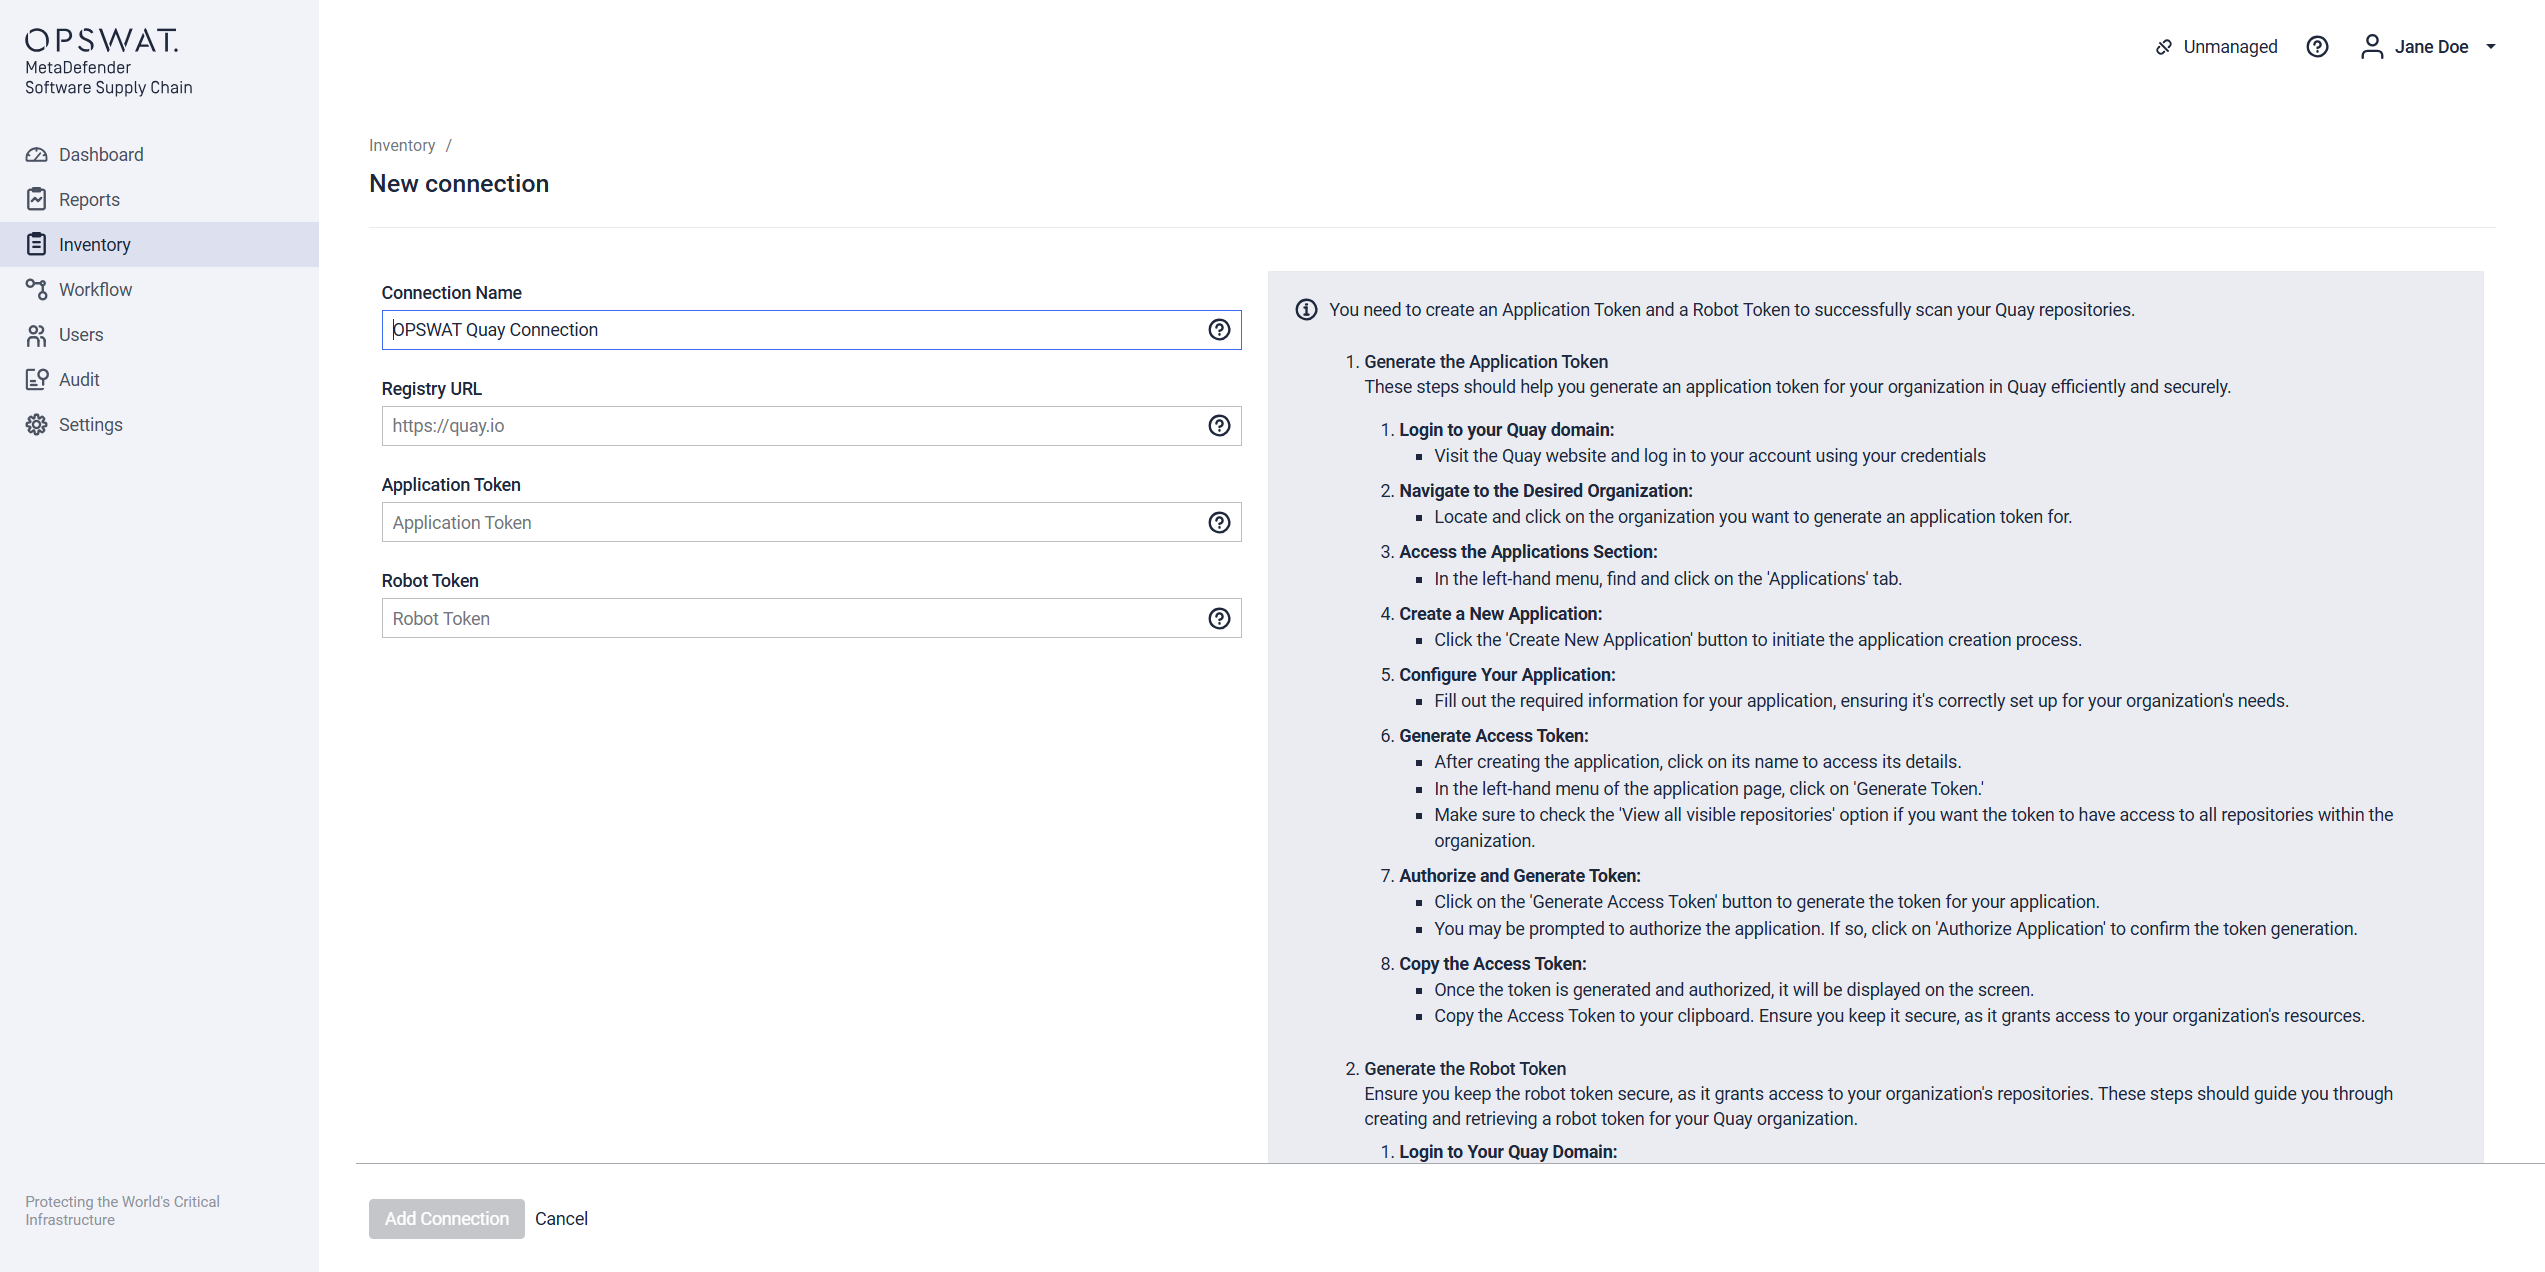Cancel the new connection form
The width and height of the screenshot is (2545, 1272).
(561, 1219)
